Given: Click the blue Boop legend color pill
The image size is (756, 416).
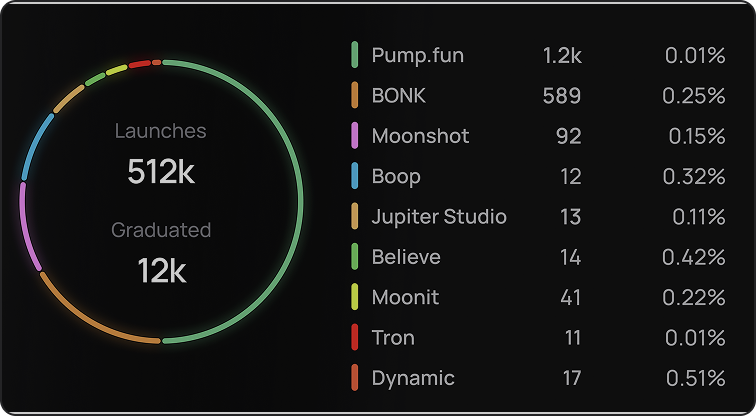Looking at the screenshot, I should (355, 176).
